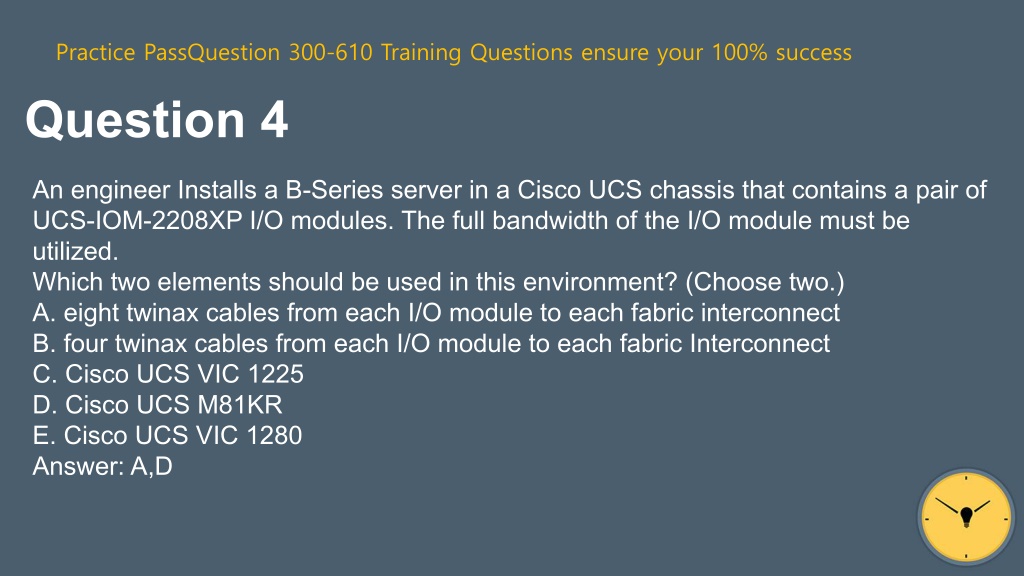Click the word 'utilized.' in the question
Screen dimensions: 1024x576
pyautogui.click(x=75, y=251)
